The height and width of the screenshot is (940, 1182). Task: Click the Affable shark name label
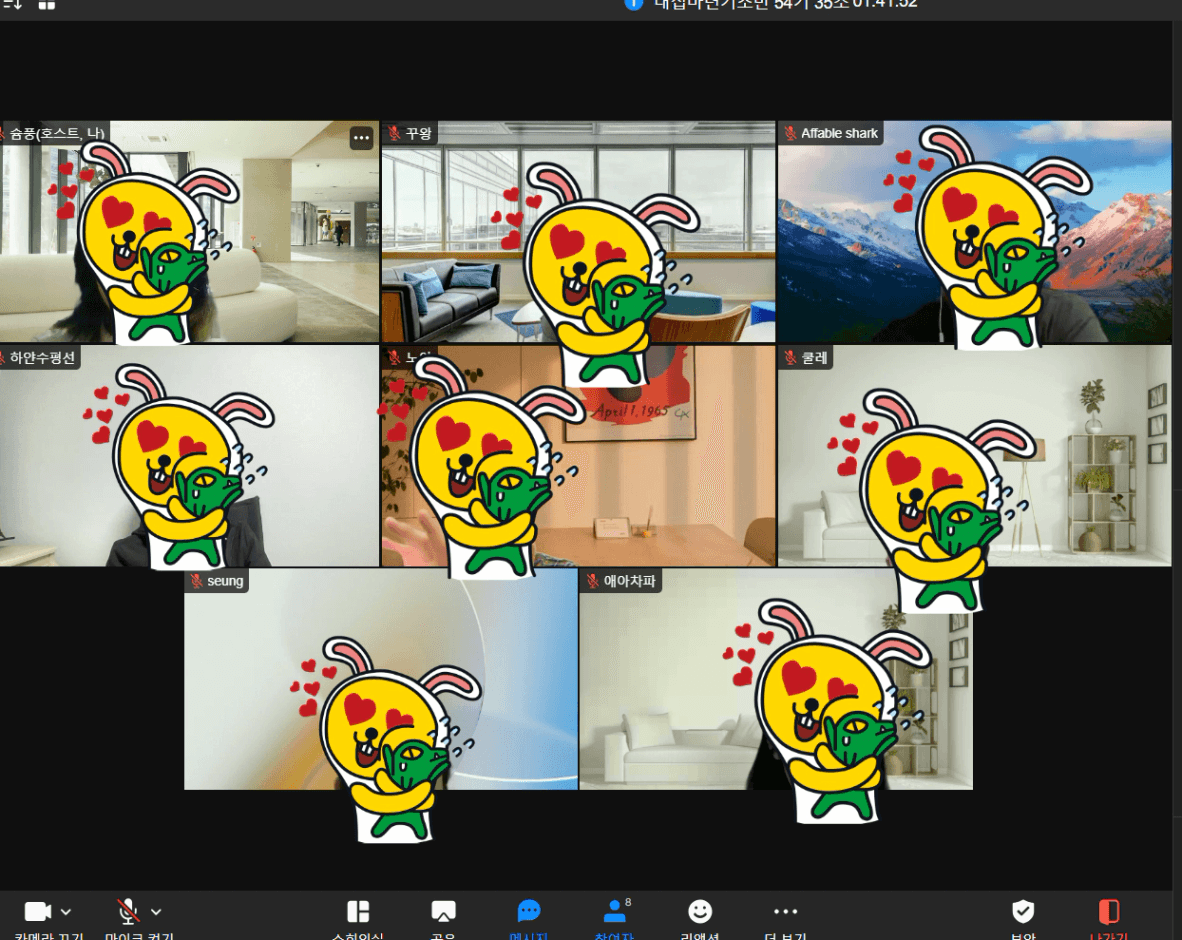pyautogui.click(x=839, y=133)
